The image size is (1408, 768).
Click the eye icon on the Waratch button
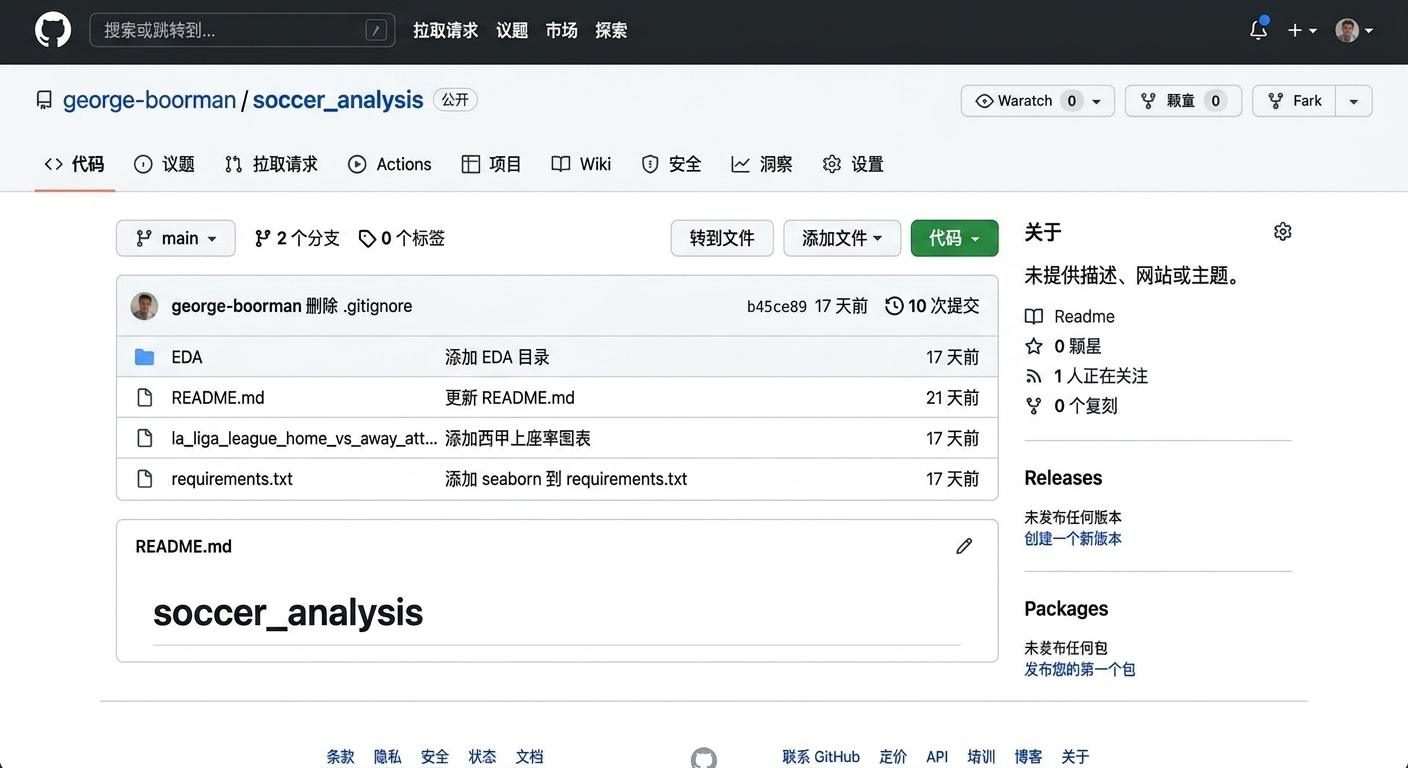coord(984,101)
